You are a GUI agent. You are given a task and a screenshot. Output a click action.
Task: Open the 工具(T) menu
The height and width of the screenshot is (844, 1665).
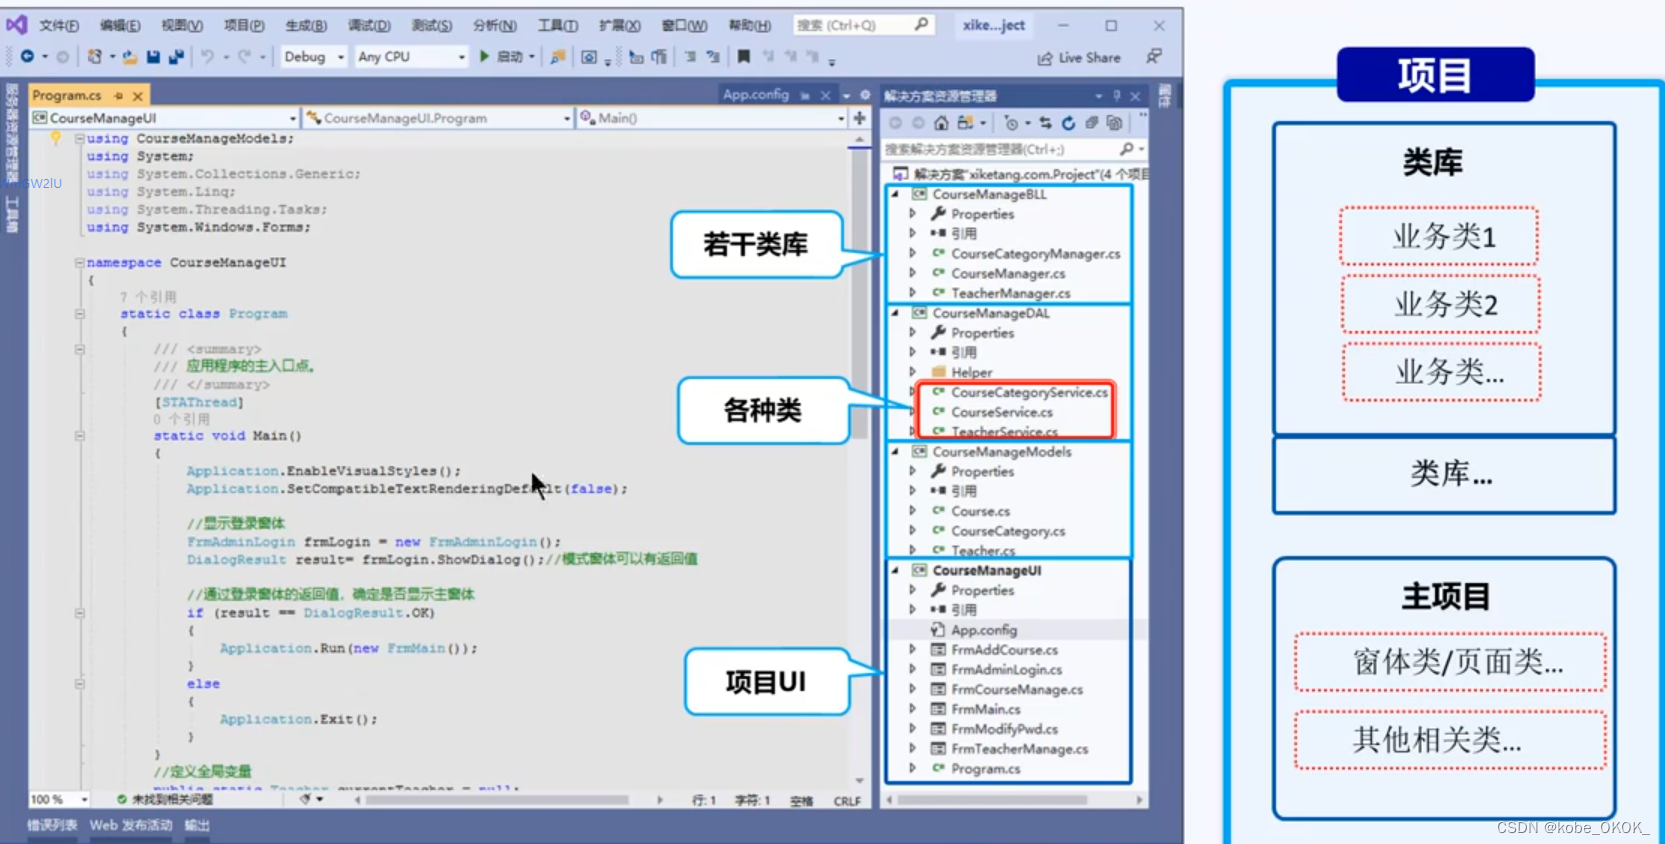coord(558,25)
